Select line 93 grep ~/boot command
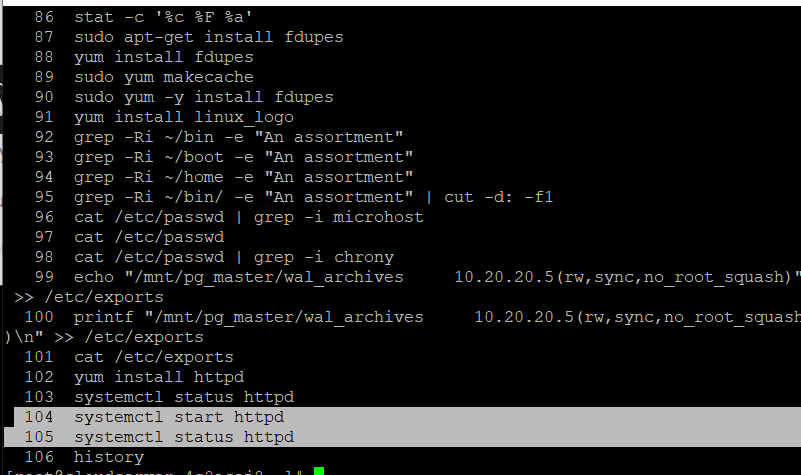This screenshot has height=475, width=801. [243, 157]
